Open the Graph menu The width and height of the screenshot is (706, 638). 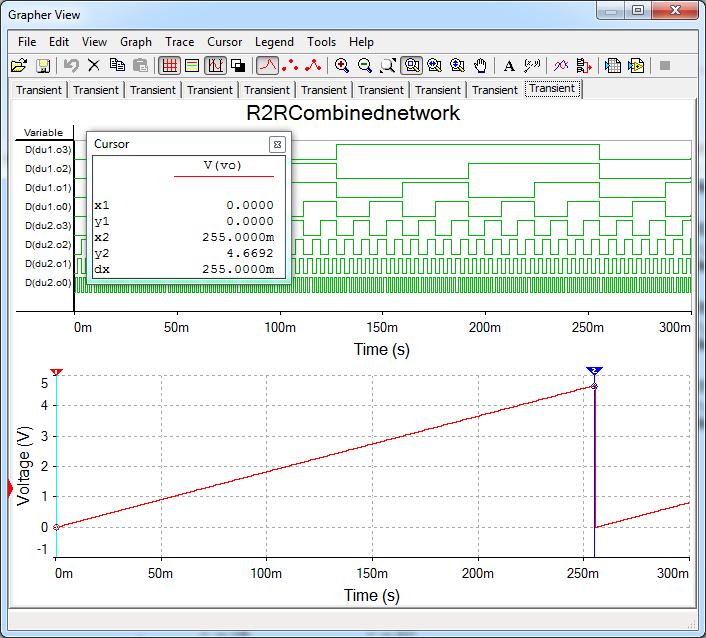click(136, 42)
